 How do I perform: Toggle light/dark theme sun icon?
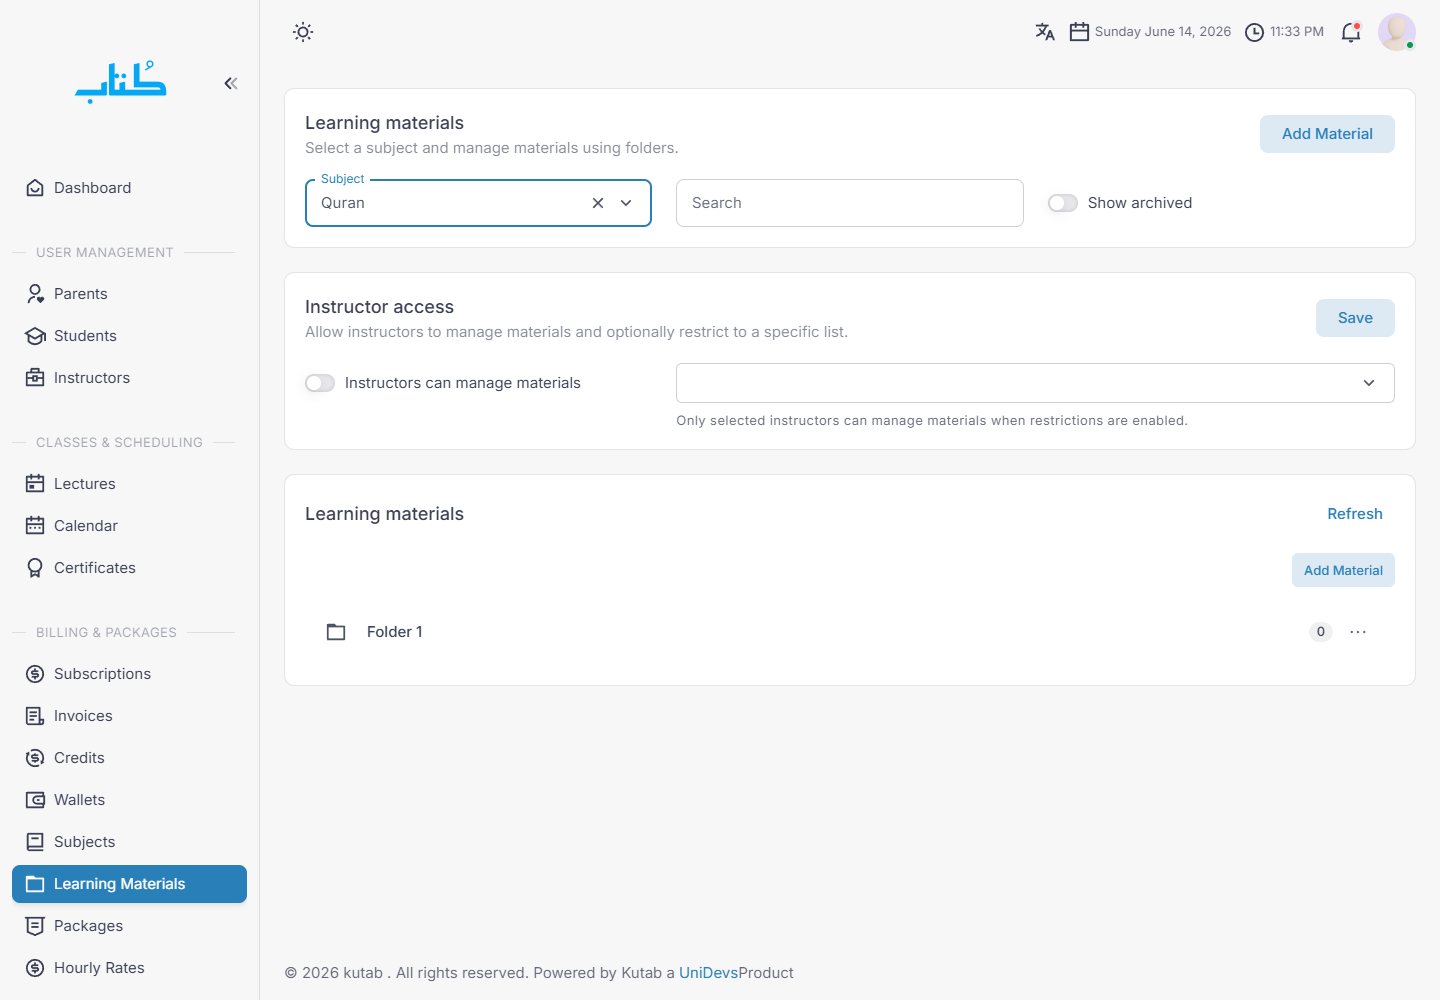(x=303, y=32)
